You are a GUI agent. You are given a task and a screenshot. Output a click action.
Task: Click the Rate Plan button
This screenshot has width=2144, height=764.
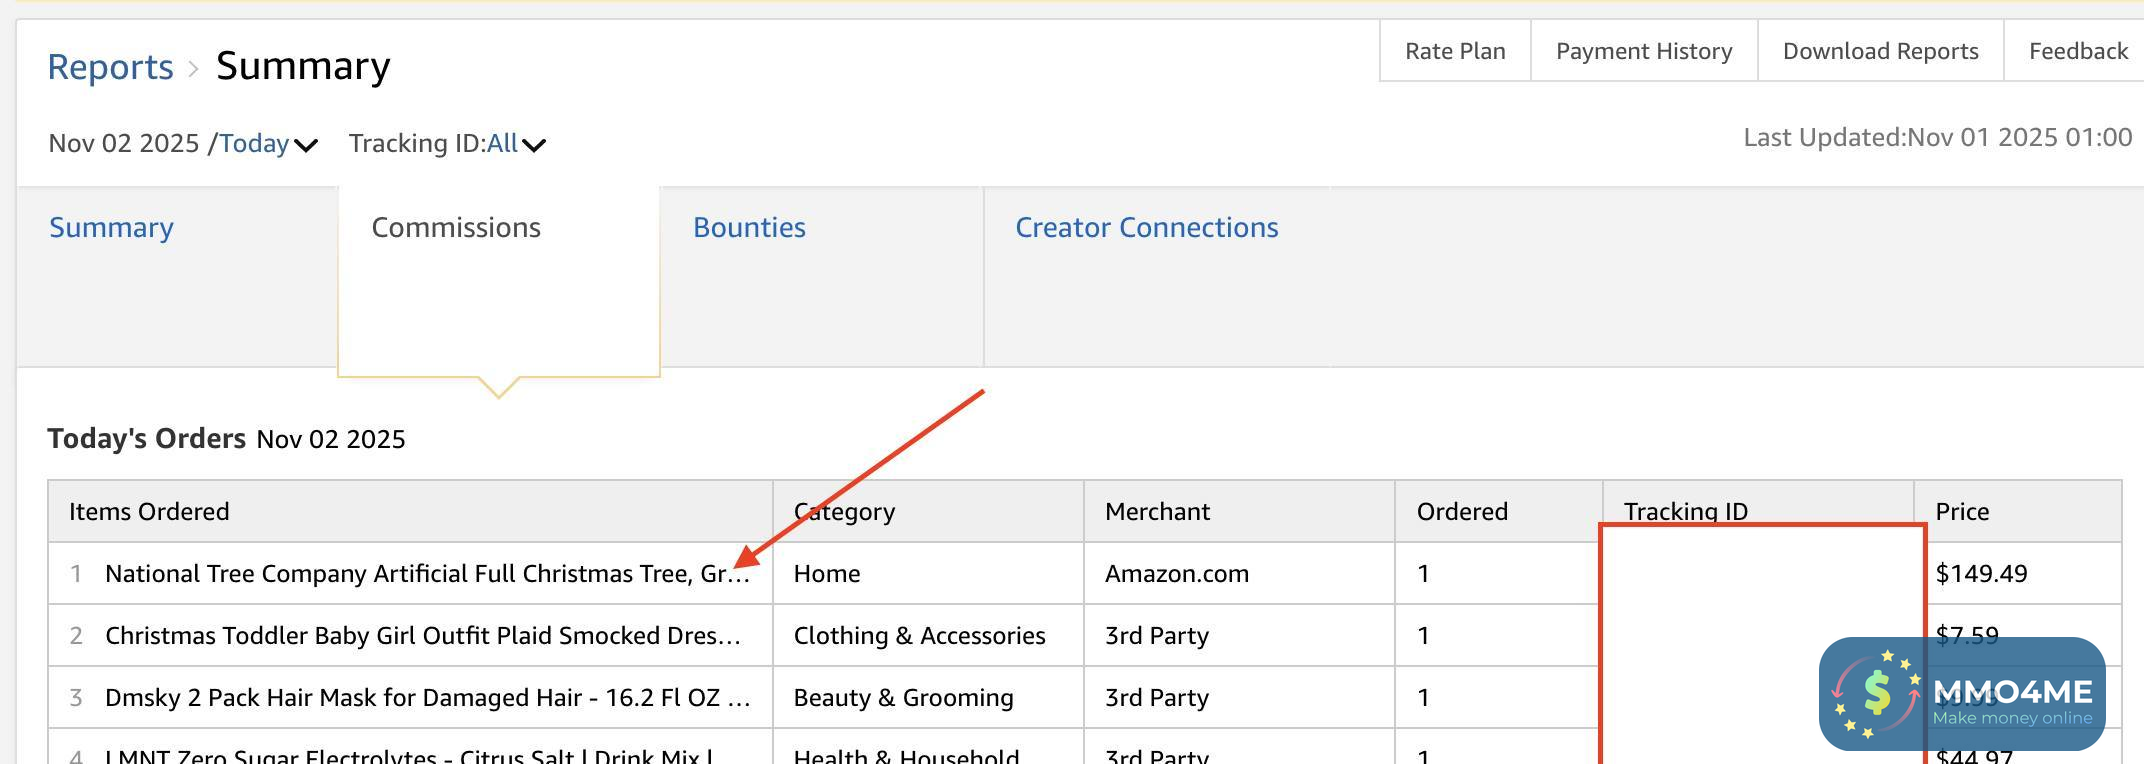1454,51
